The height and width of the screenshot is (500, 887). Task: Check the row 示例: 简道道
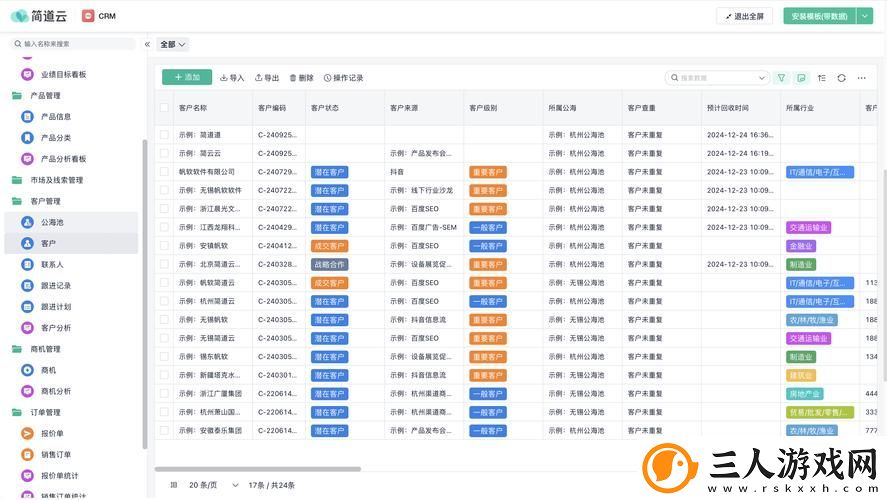(164, 135)
